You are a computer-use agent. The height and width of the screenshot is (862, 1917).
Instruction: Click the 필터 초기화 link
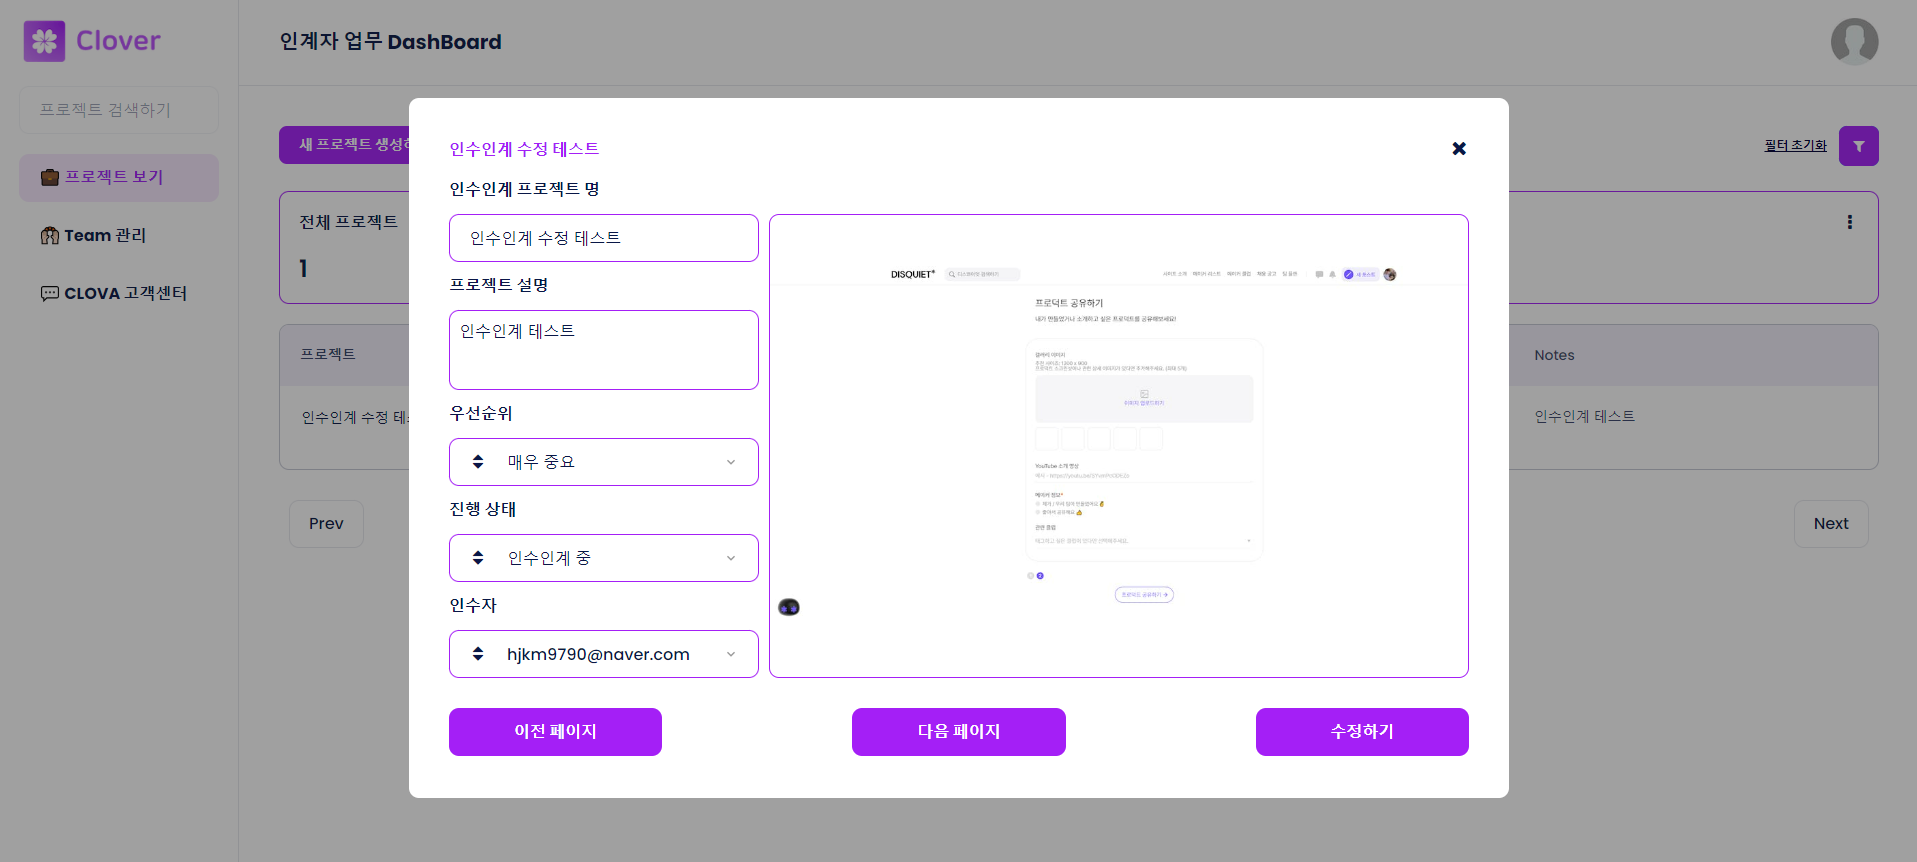click(1795, 145)
